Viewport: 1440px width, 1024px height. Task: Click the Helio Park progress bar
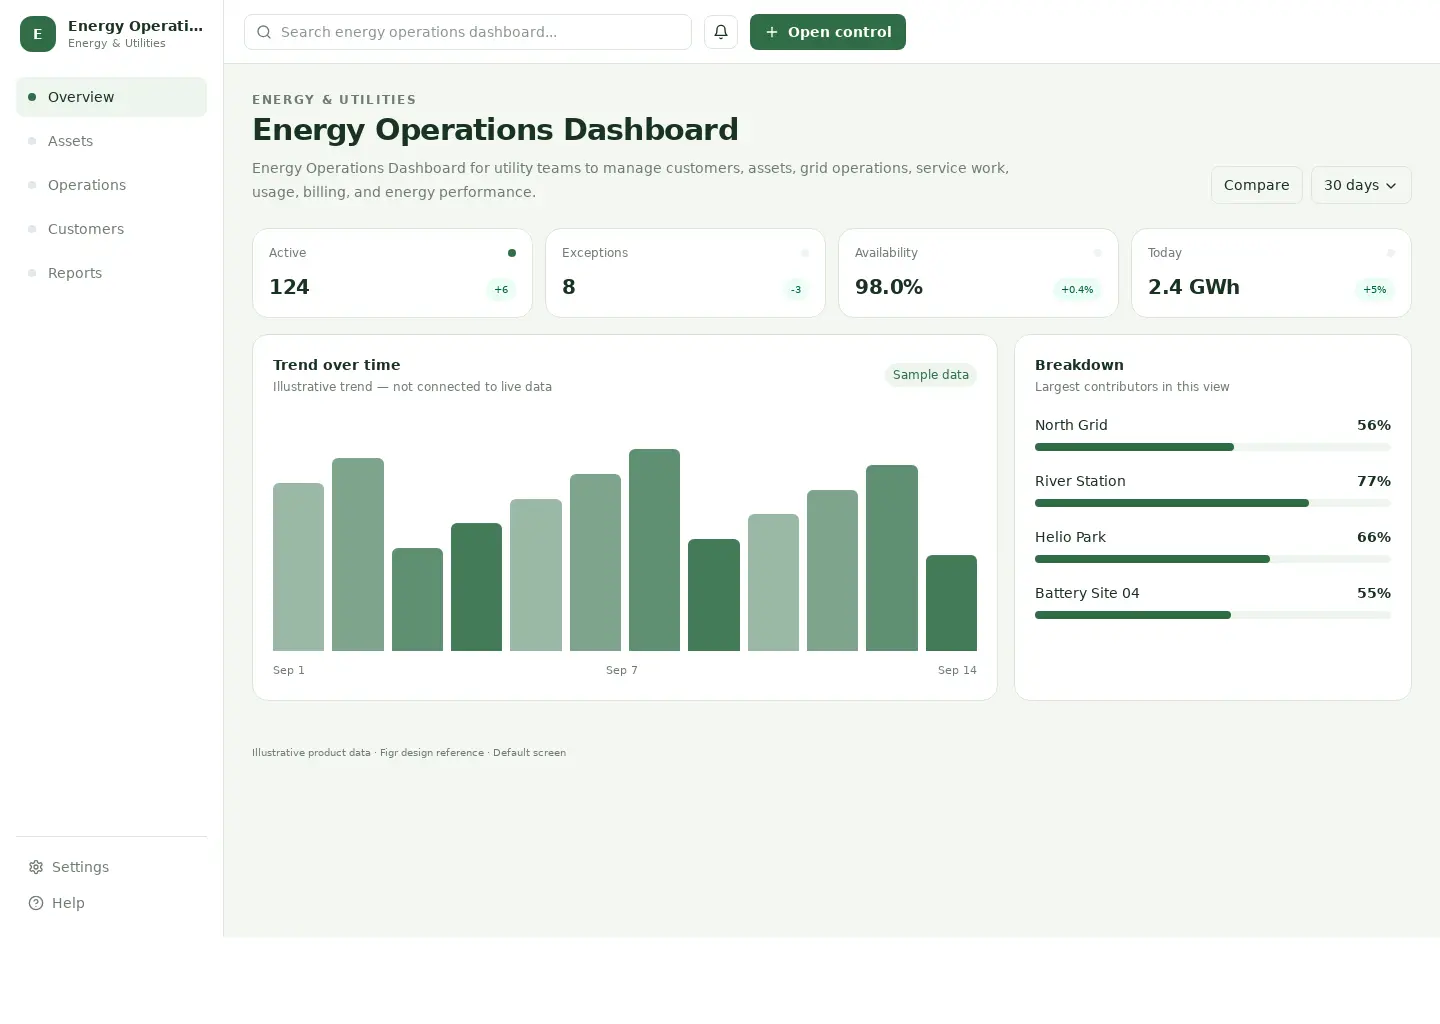(1213, 559)
